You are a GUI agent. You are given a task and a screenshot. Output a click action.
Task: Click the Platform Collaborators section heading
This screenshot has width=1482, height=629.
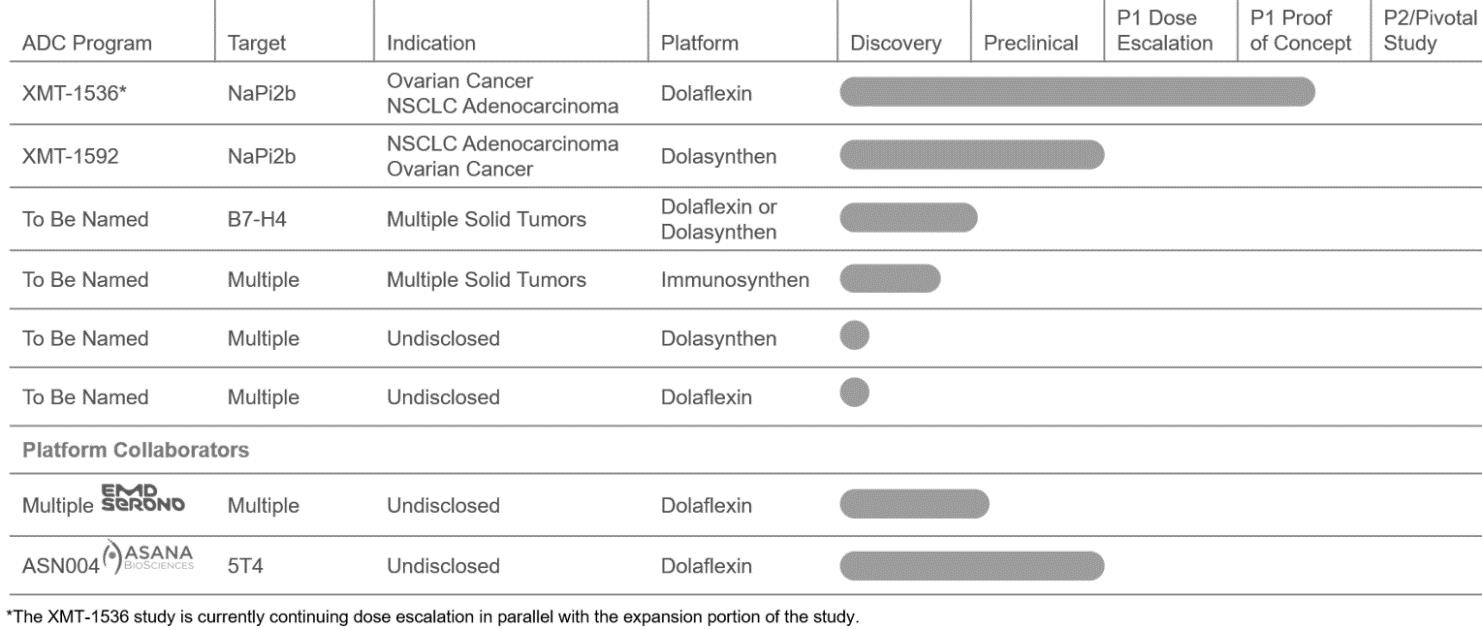point(135,451)
